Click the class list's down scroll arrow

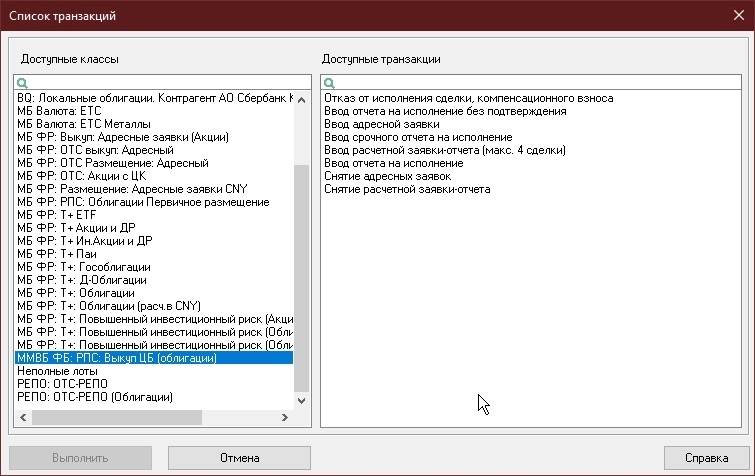(301, 400)
